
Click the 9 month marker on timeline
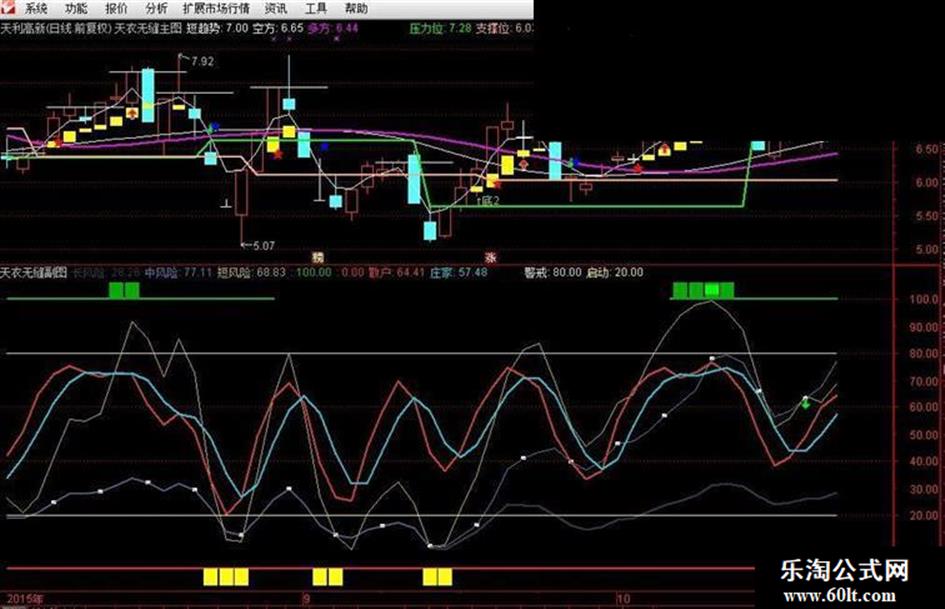pyautogui.click(x=307, y=599)
